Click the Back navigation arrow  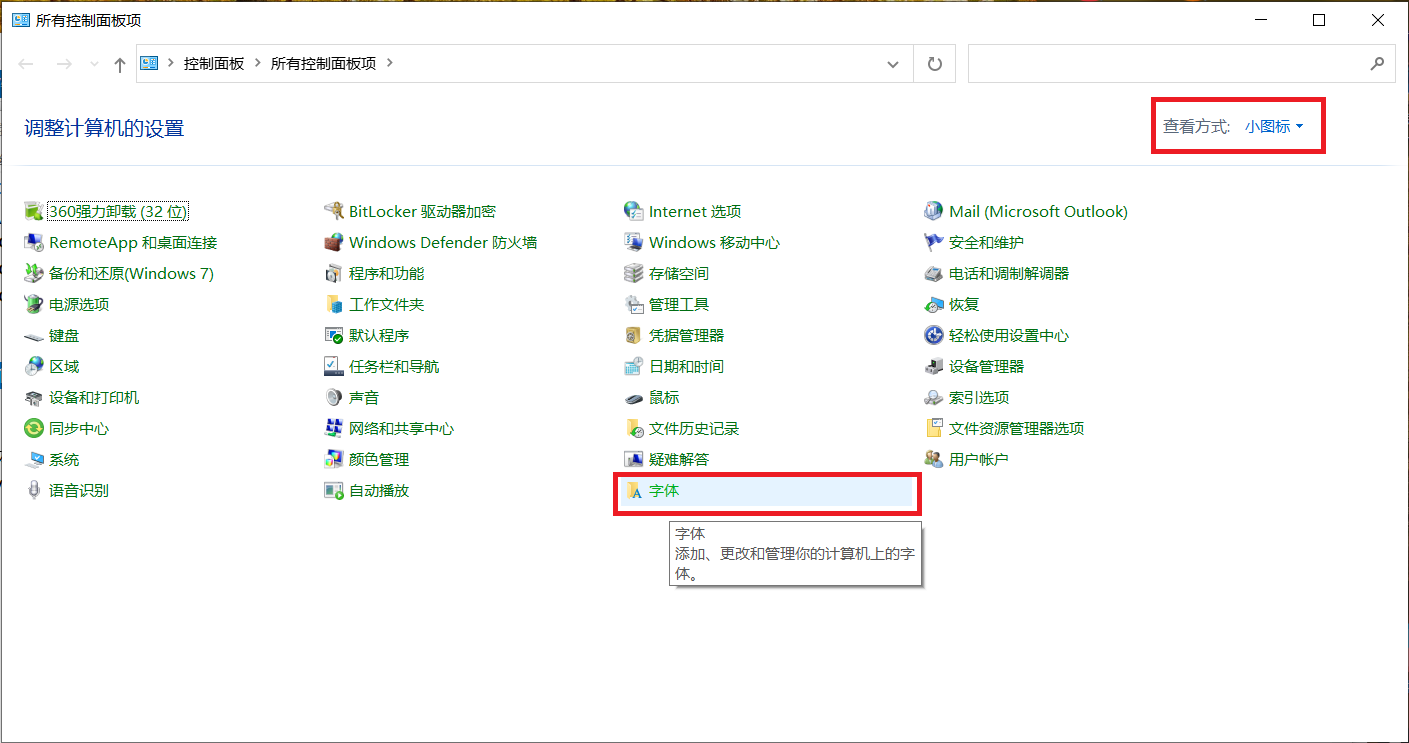(x=27, y=64)
